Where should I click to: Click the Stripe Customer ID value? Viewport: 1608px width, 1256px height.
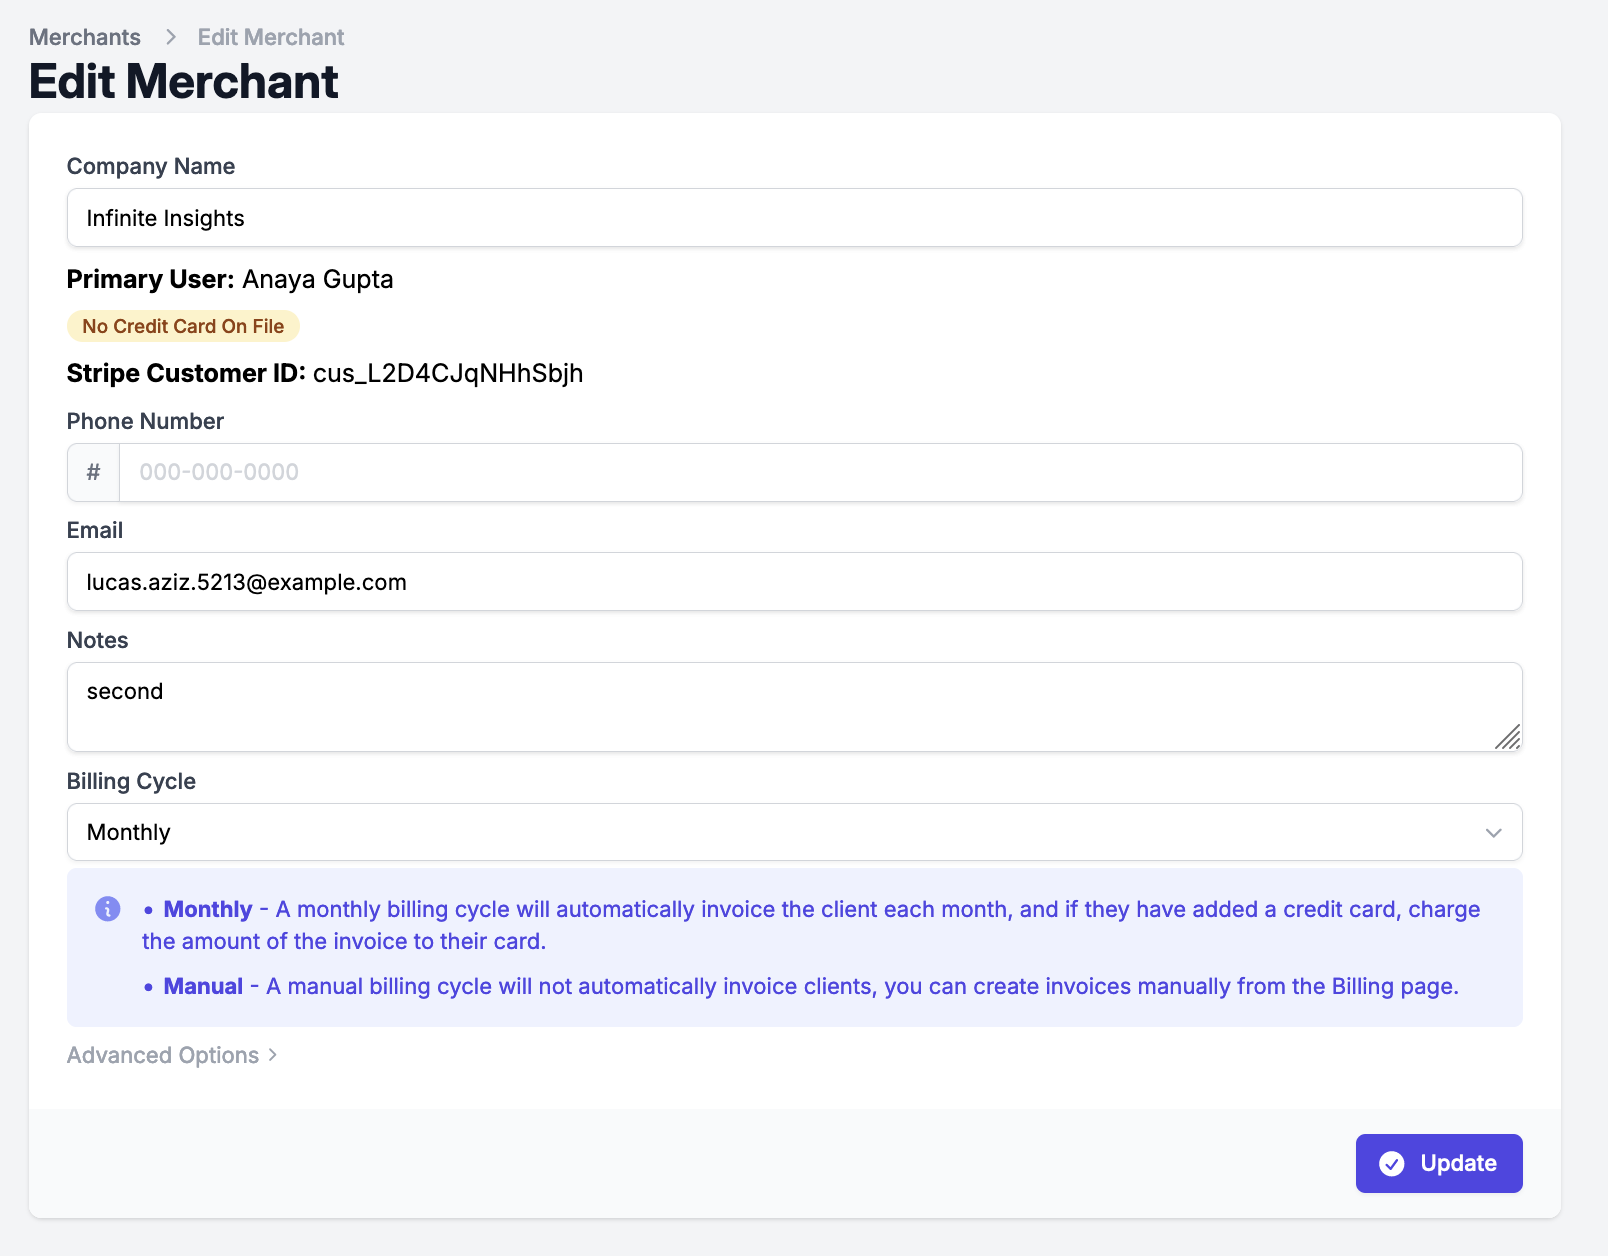point(448,373)
